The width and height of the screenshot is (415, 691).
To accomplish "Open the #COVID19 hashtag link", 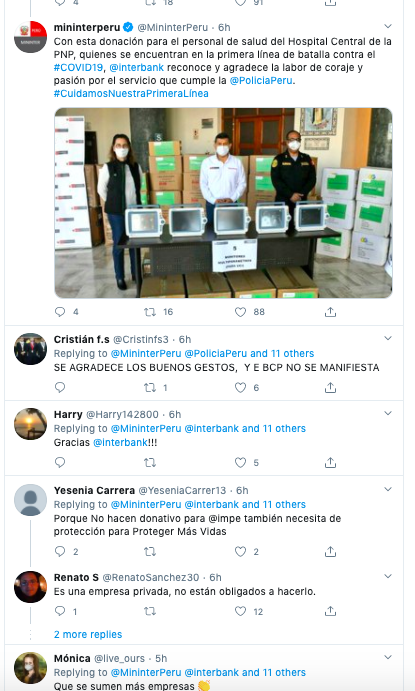I will point(78,67).
